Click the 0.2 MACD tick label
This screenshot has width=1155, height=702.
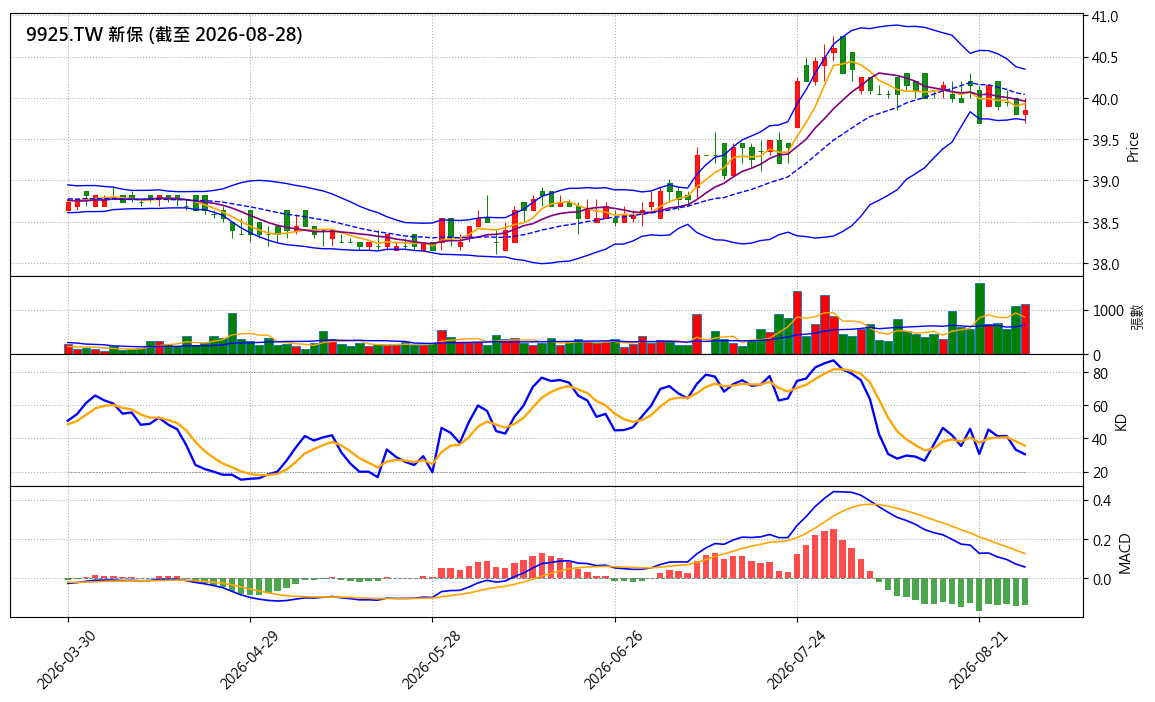point(1102,541)
